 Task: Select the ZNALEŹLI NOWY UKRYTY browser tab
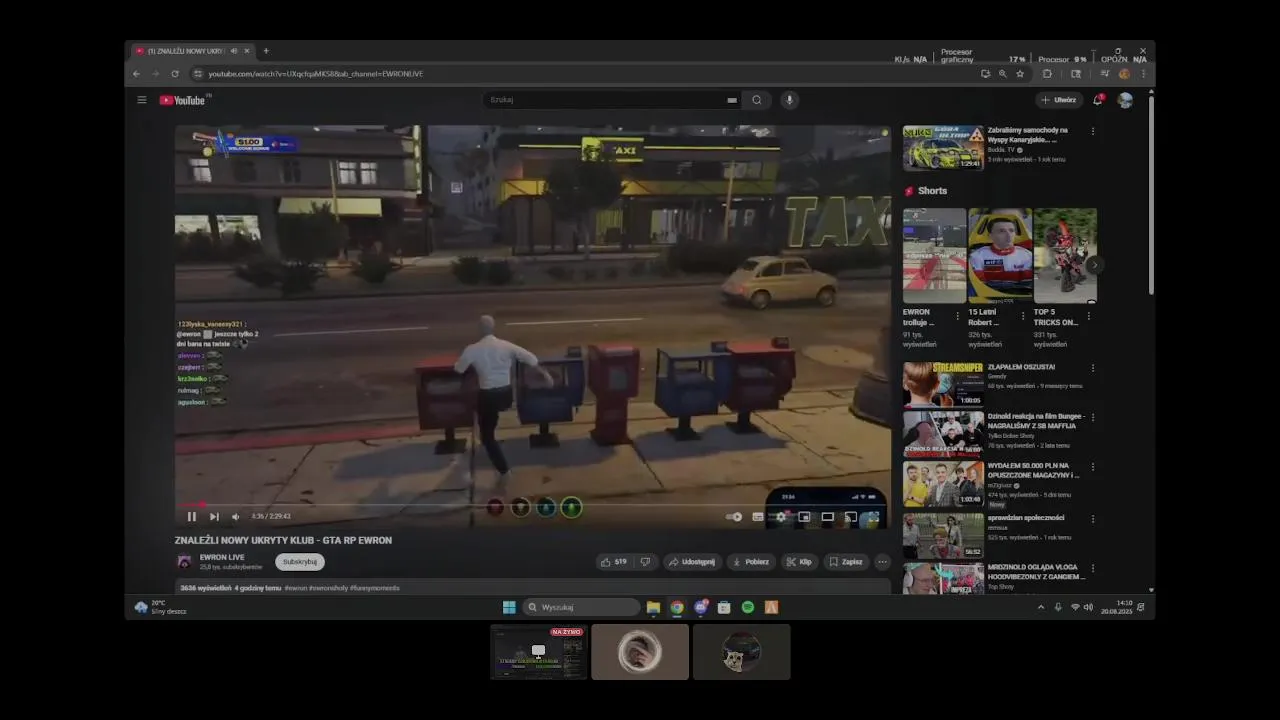193,51
